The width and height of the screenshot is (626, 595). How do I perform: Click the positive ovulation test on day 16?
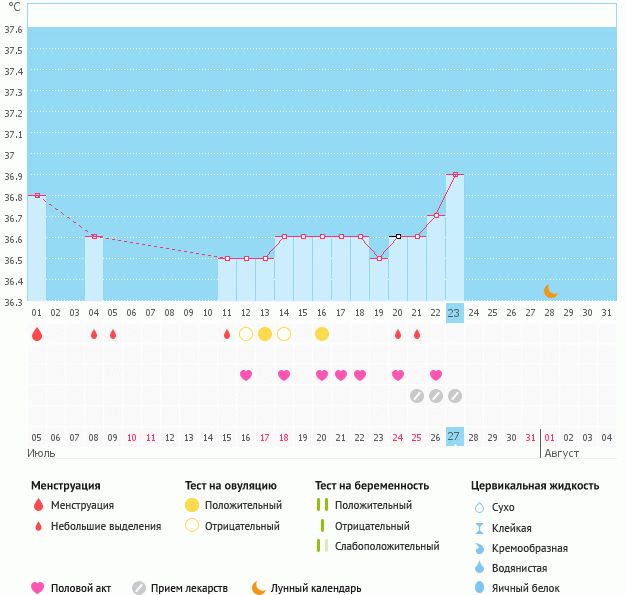pos(322,334)
